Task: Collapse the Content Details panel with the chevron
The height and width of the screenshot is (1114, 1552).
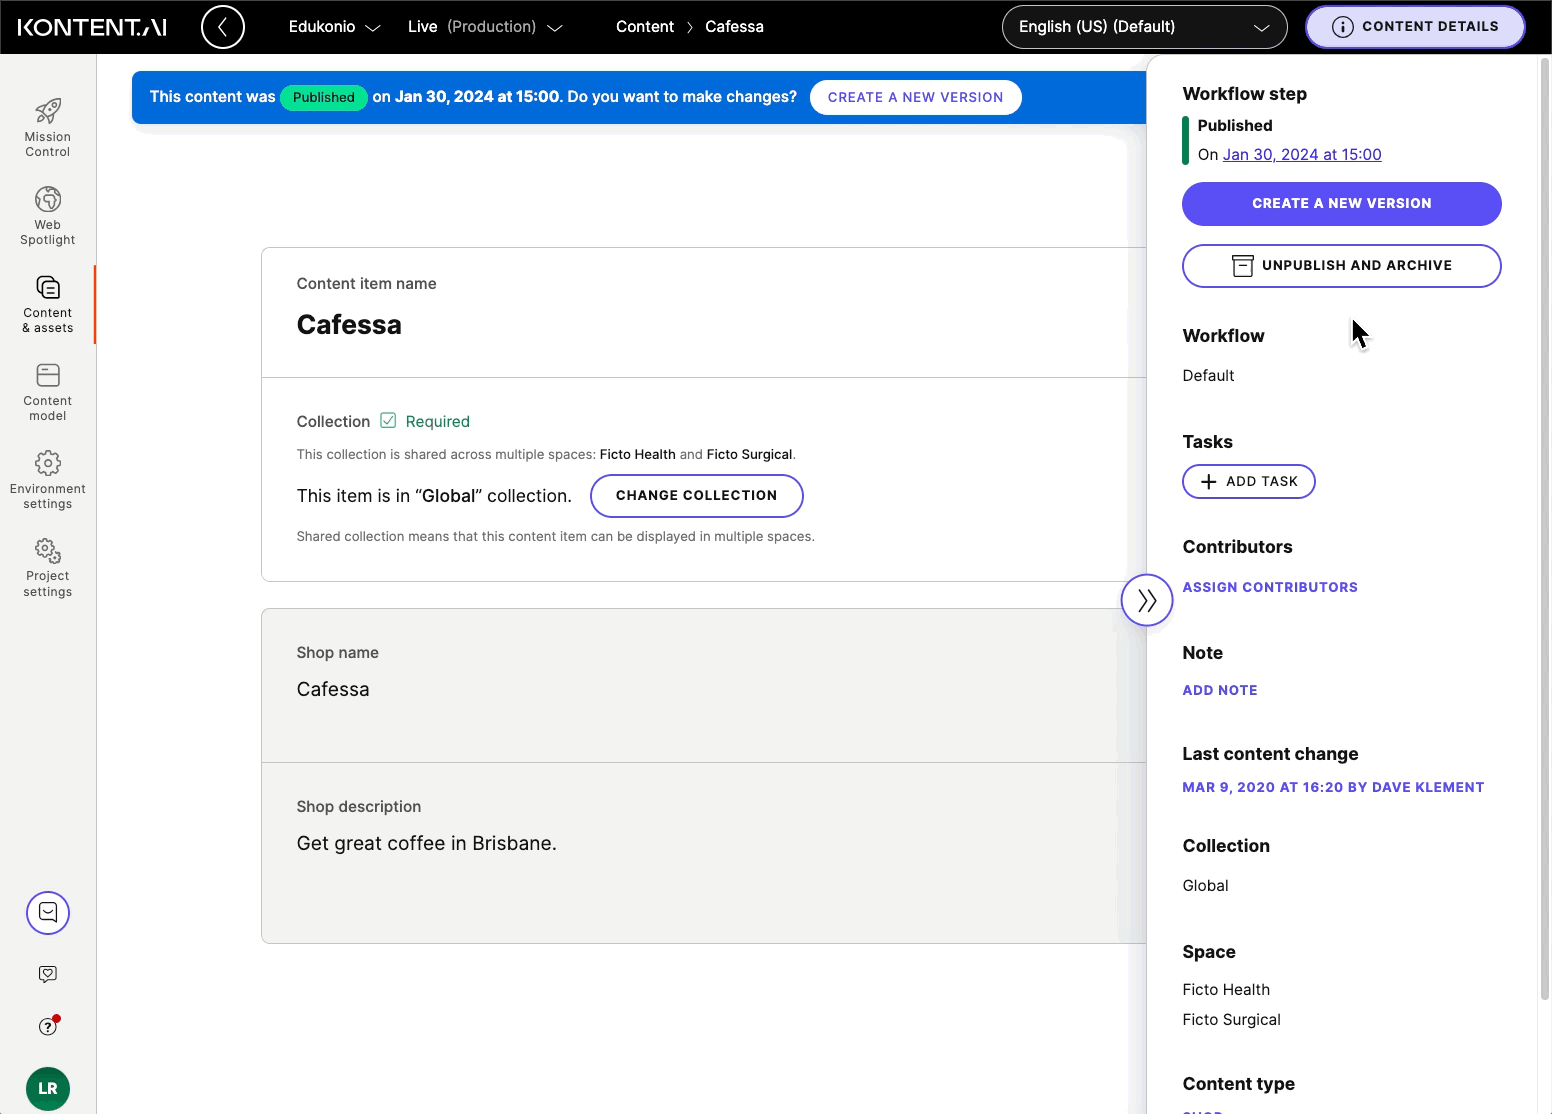Action: pyautogui.click(x=1146, y=600)
